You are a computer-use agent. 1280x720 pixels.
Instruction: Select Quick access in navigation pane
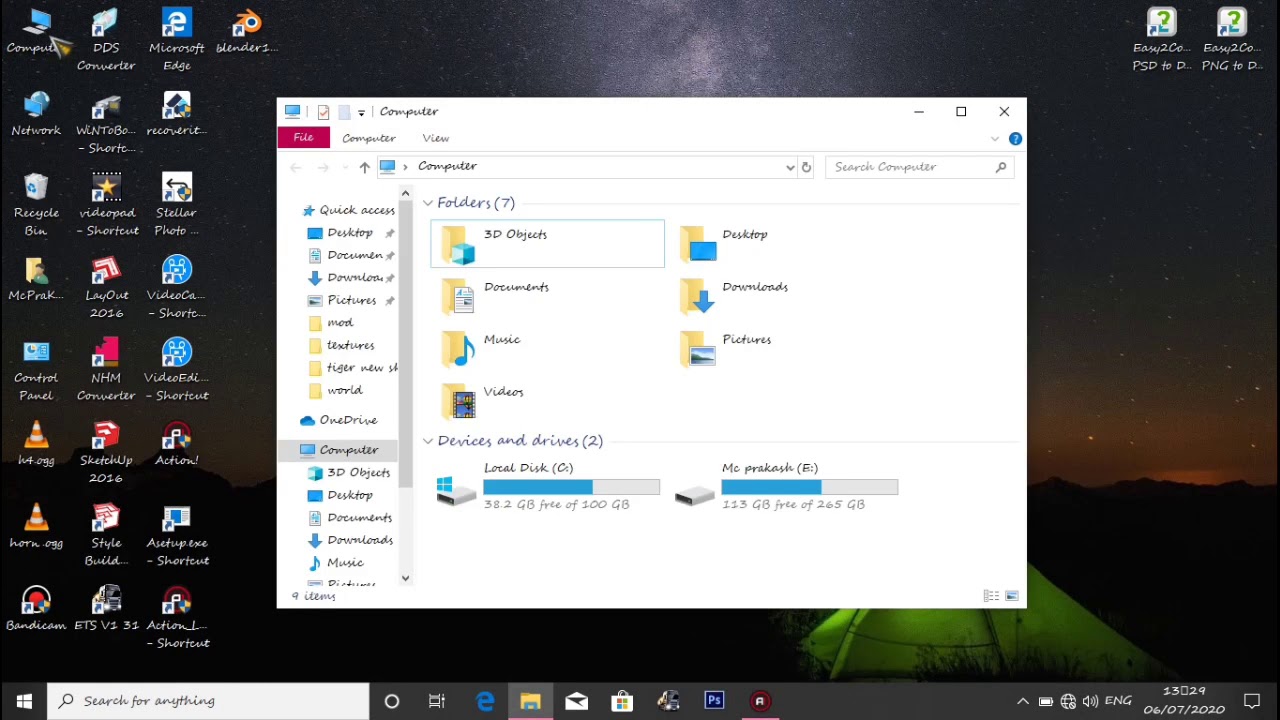click(348, 210)
